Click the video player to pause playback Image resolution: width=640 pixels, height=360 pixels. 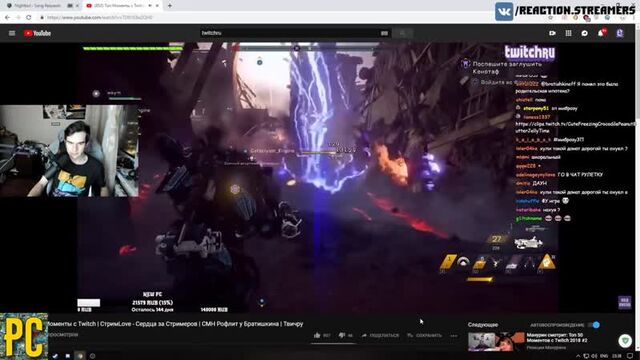(318, 178)
